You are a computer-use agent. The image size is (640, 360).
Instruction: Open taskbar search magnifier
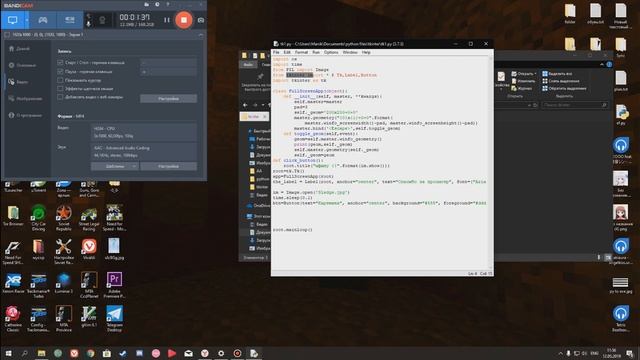tap(24, 353)
